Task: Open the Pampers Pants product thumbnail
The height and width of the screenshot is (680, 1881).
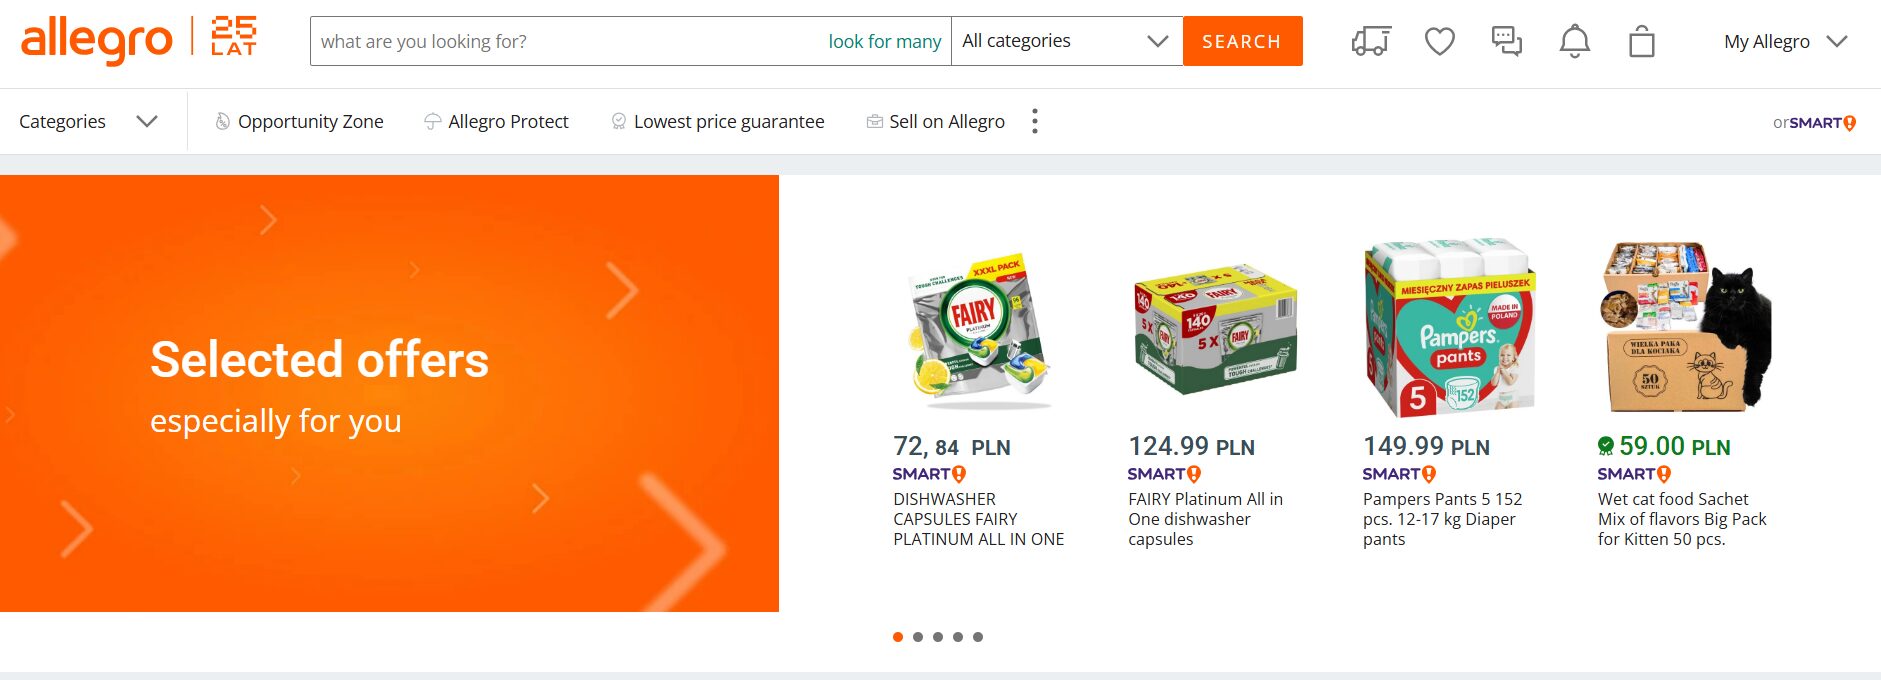Action: tap(1449, 328)
